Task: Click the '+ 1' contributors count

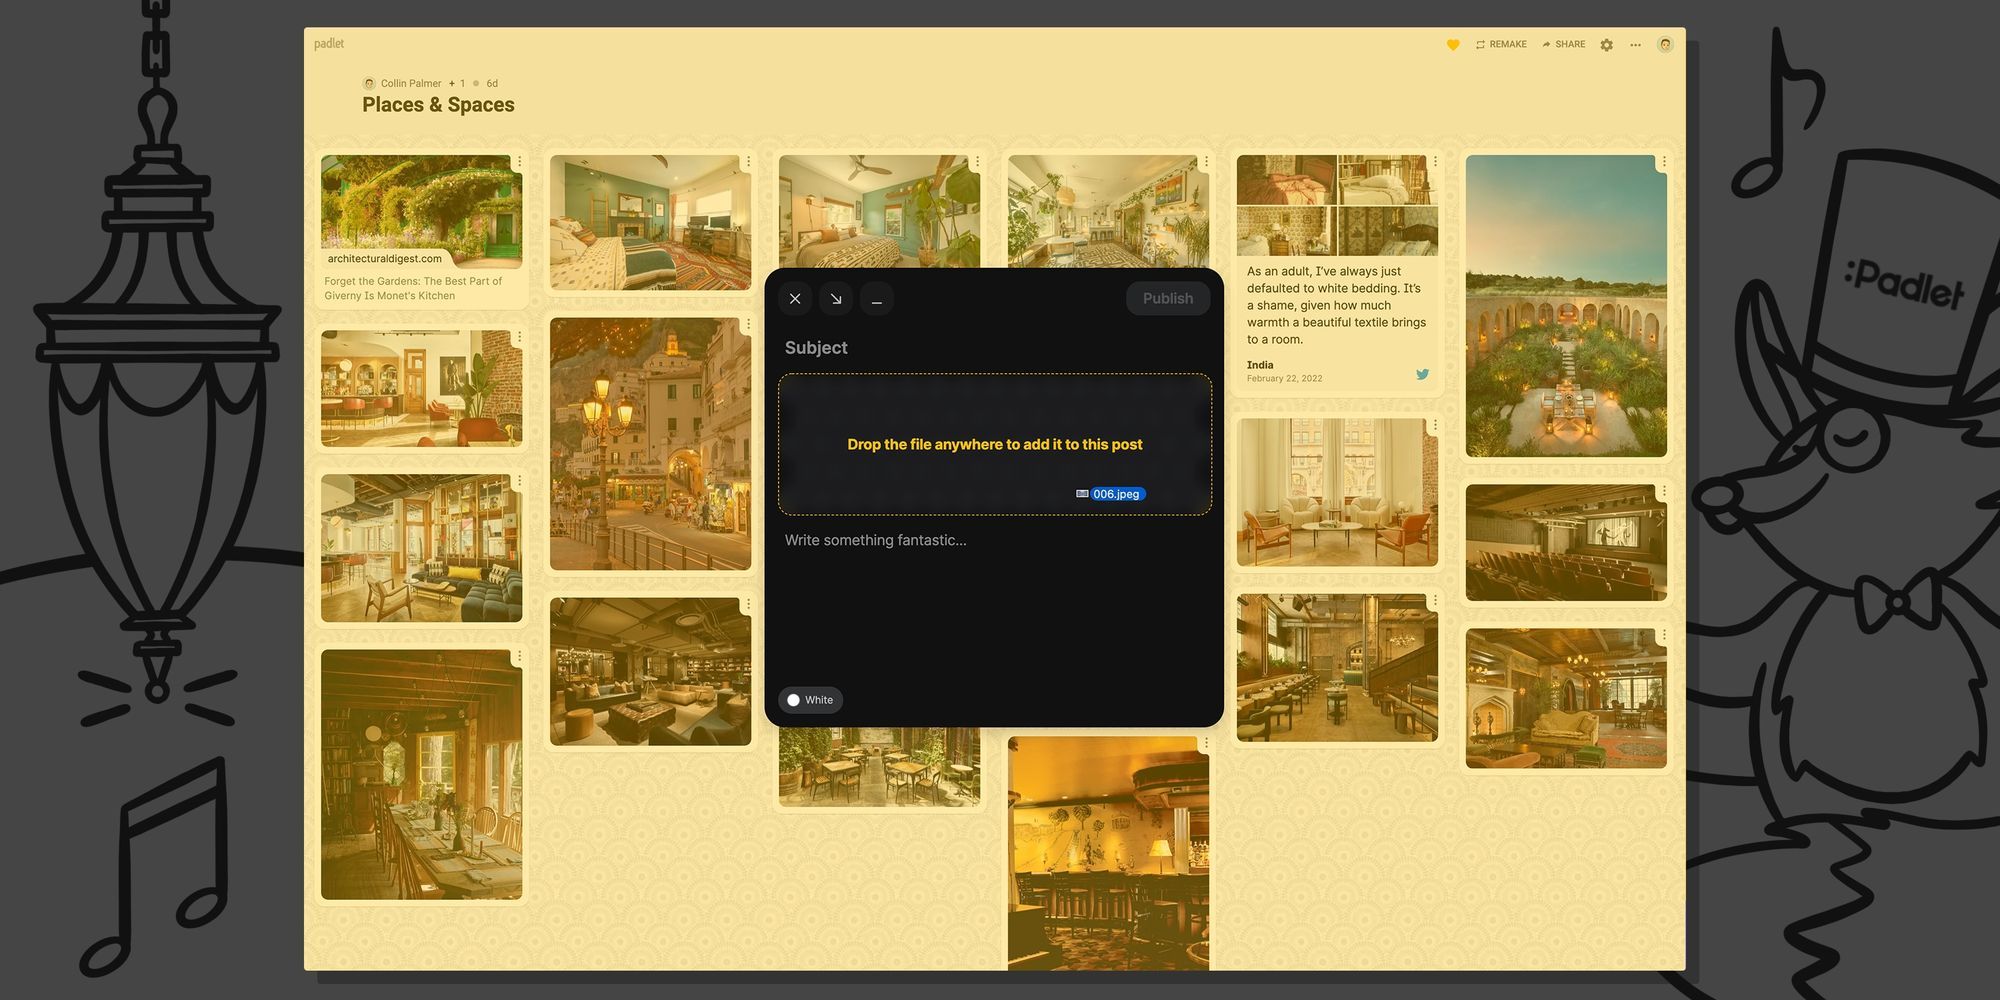Action: tap(457, 84)
